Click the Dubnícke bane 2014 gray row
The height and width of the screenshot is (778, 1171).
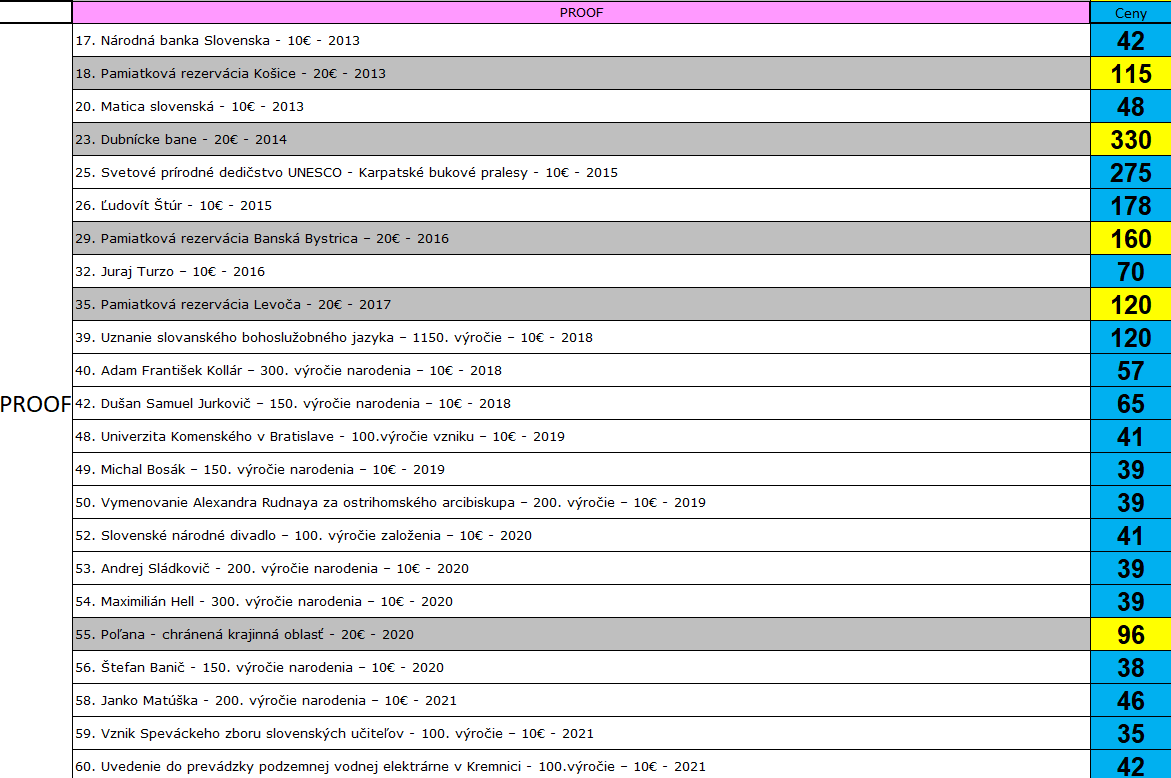click(x=400, y=139)
